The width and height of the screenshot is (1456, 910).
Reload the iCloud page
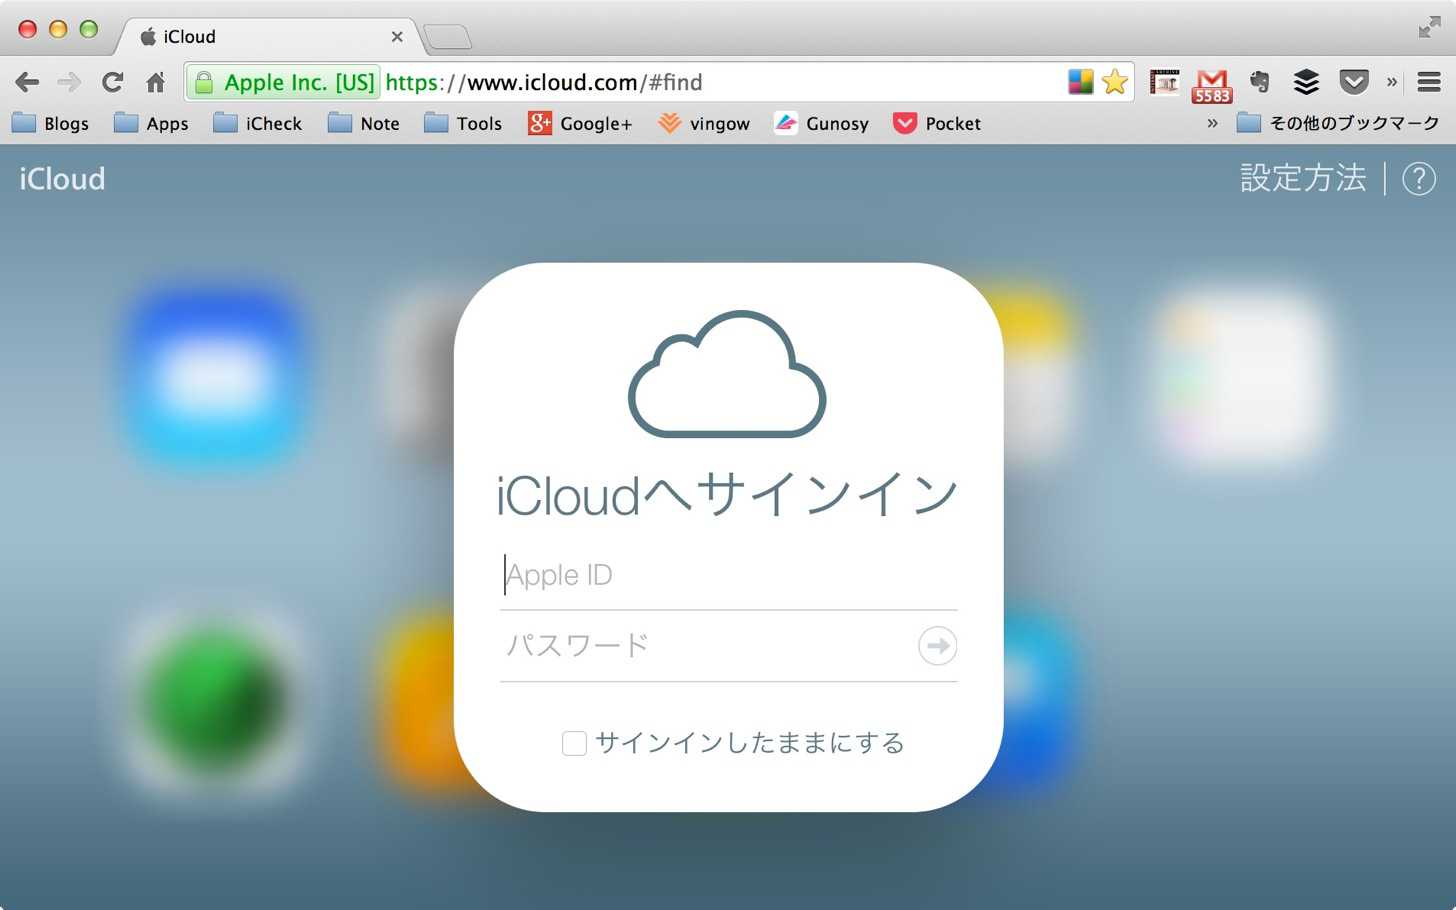[112, 82]
